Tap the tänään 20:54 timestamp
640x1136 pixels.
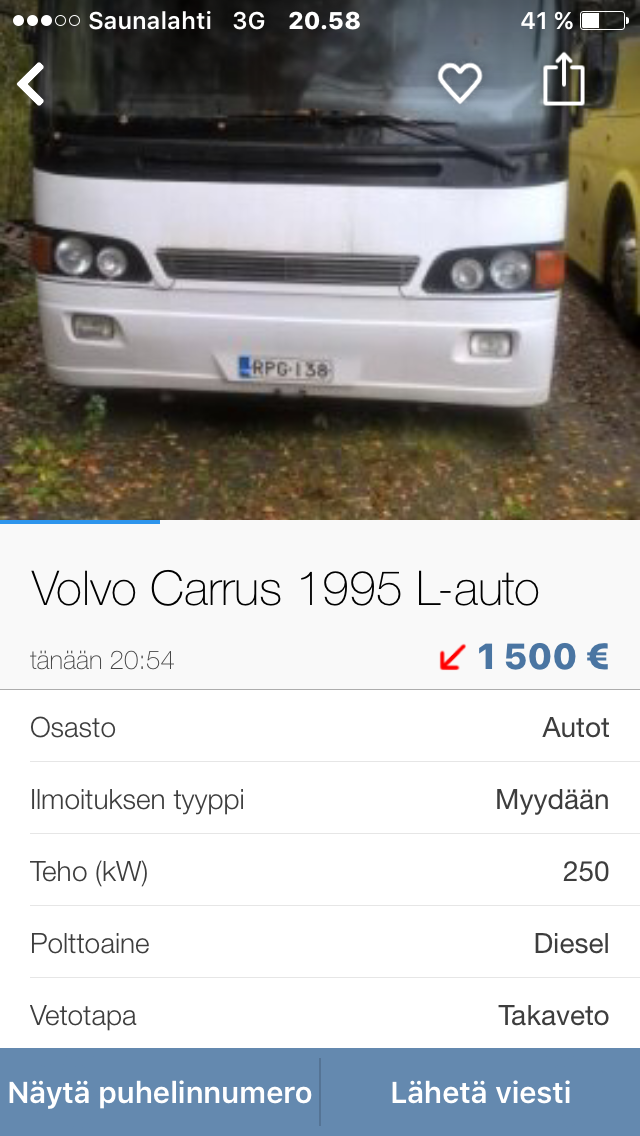click(x=102, y=660)
